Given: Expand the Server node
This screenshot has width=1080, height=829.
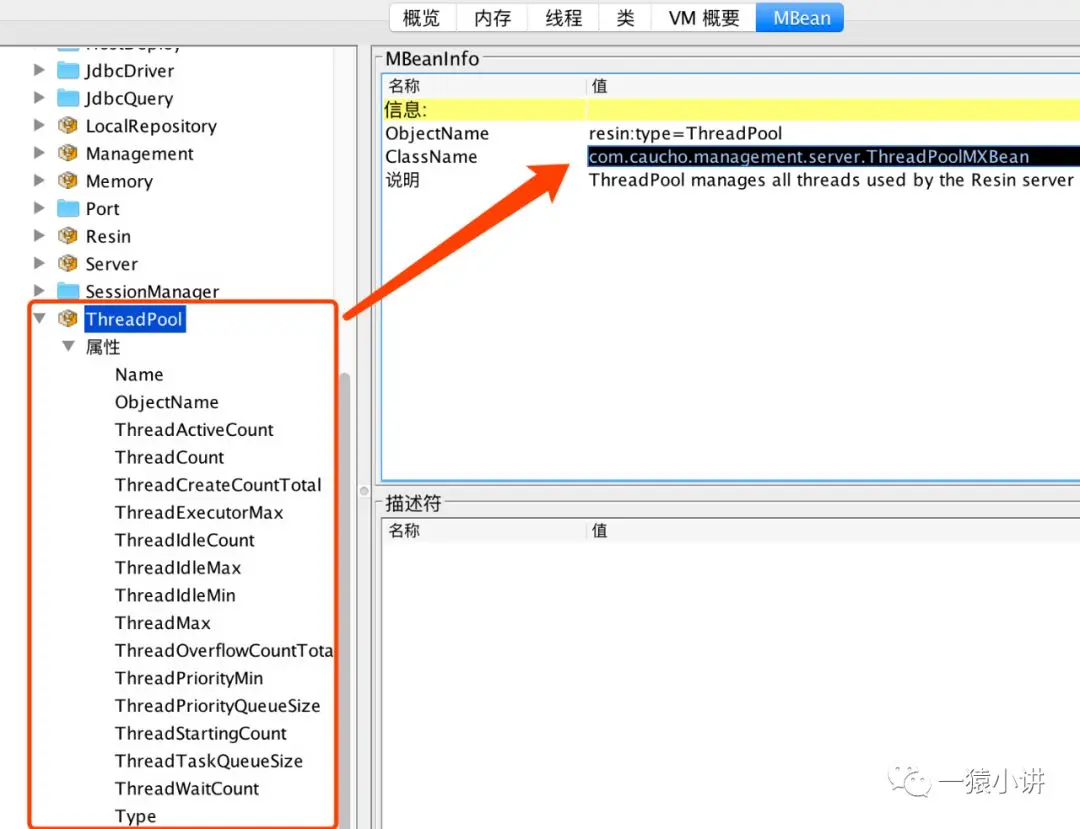Looking at the screenshot, I should pyautogui.click(x=39, y=263).
